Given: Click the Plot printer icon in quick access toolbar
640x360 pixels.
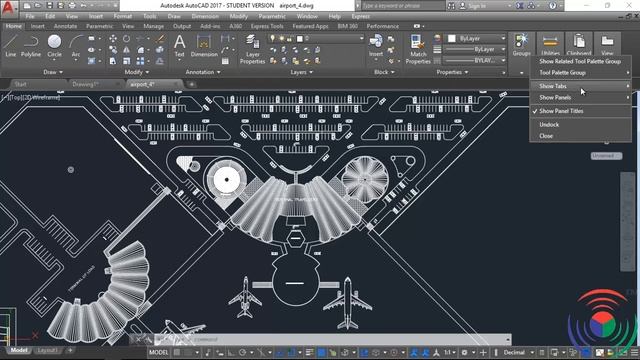Looking at the screenshot, I should click(x=72, y=6).
